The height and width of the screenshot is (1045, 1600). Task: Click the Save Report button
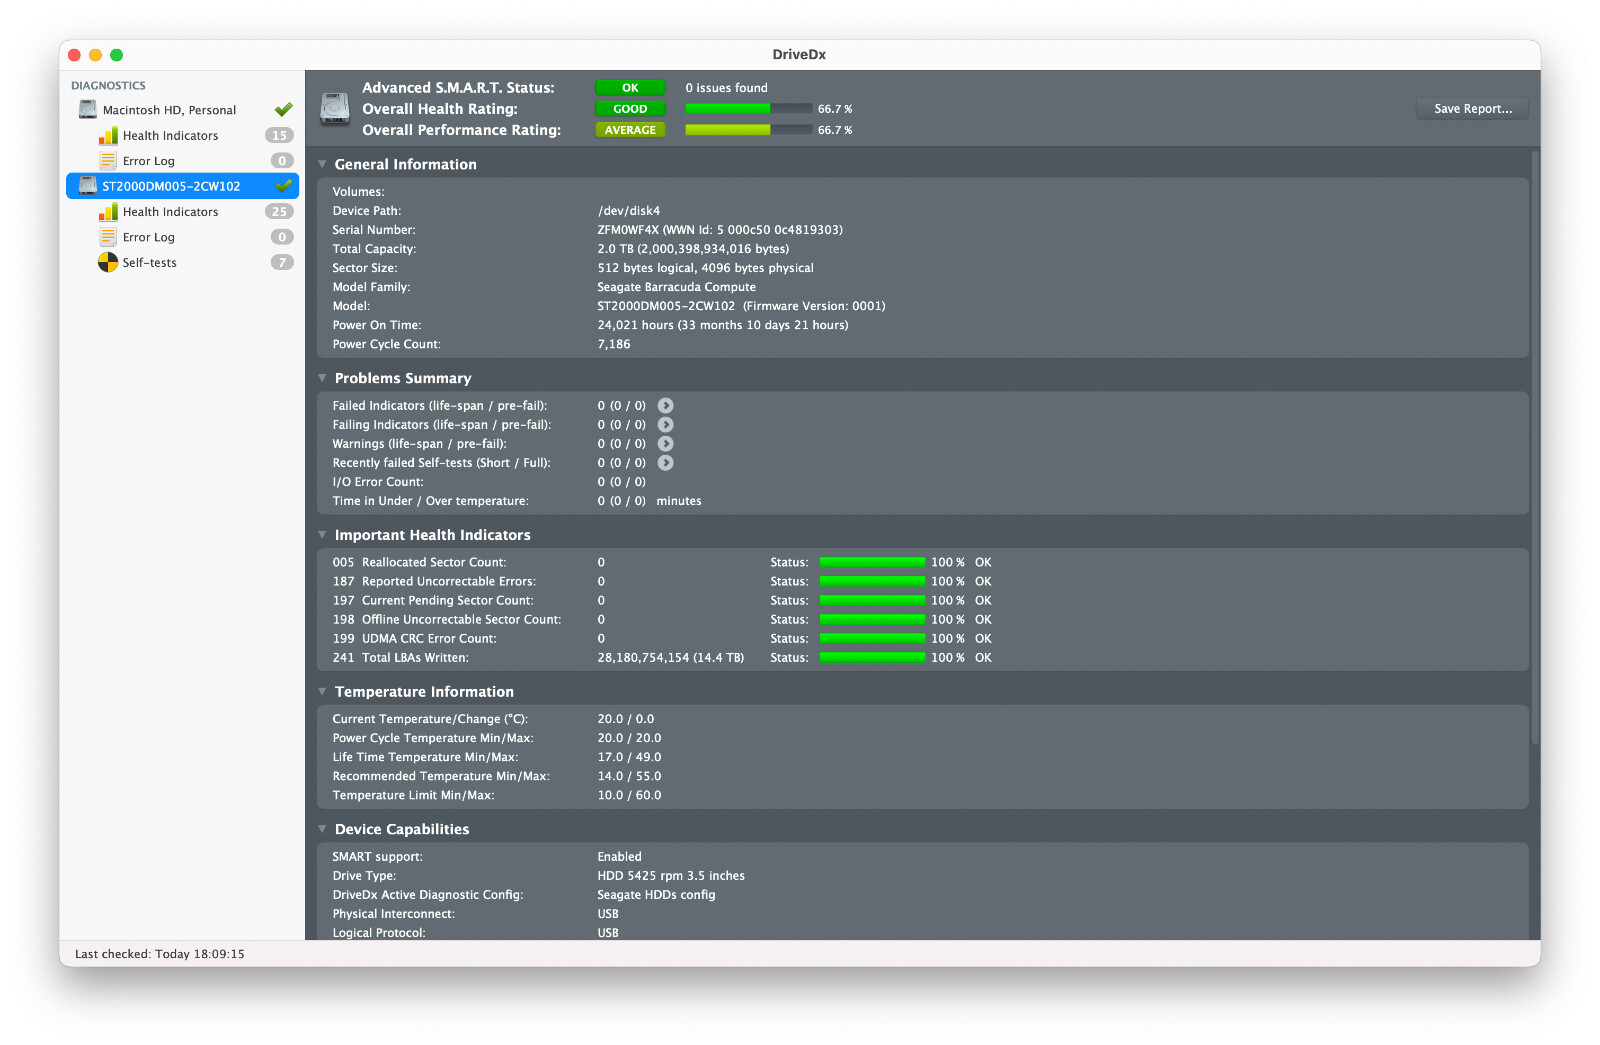[x=1472, y=109]
